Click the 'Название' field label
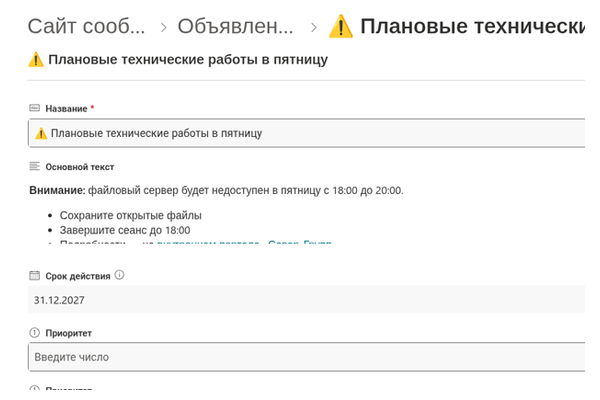 pos(66,109)
